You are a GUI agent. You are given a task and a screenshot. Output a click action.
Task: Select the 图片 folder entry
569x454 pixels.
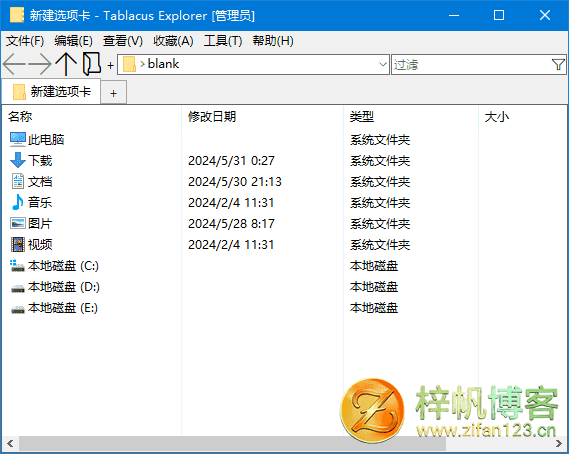pyautogui.click(x=40, y=224)
